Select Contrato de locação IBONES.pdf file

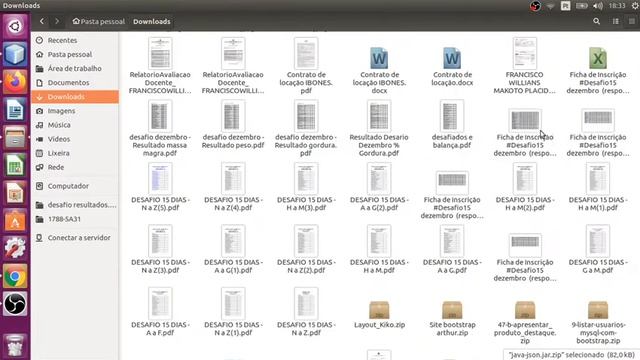click(x=306, y=66)
